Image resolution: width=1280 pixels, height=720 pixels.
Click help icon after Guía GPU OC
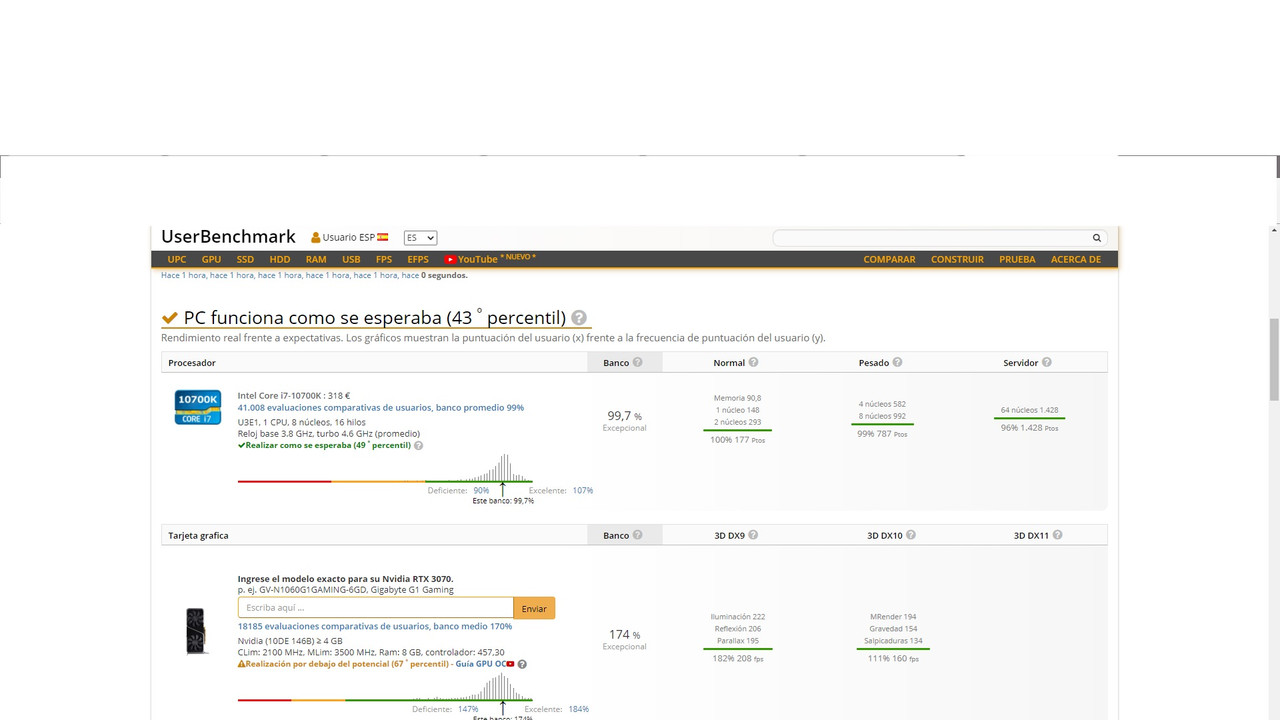522,664
